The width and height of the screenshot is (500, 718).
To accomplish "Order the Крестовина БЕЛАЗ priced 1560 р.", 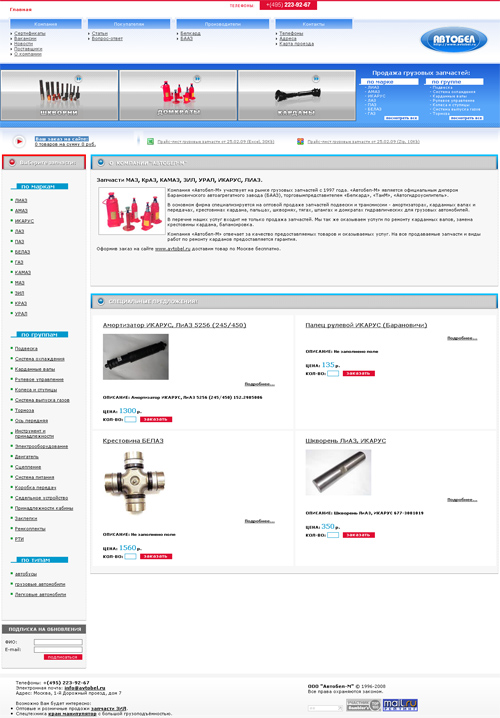I will 156,556.
